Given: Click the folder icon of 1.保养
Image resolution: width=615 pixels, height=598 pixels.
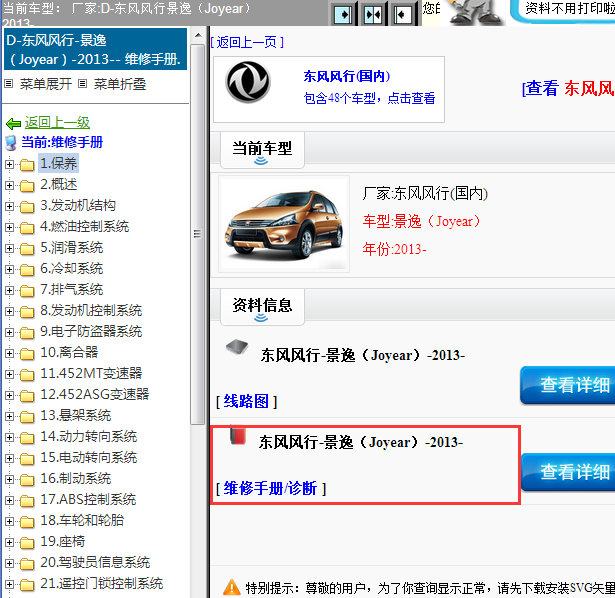Looking at the screenshot, I should click(27, 165).
